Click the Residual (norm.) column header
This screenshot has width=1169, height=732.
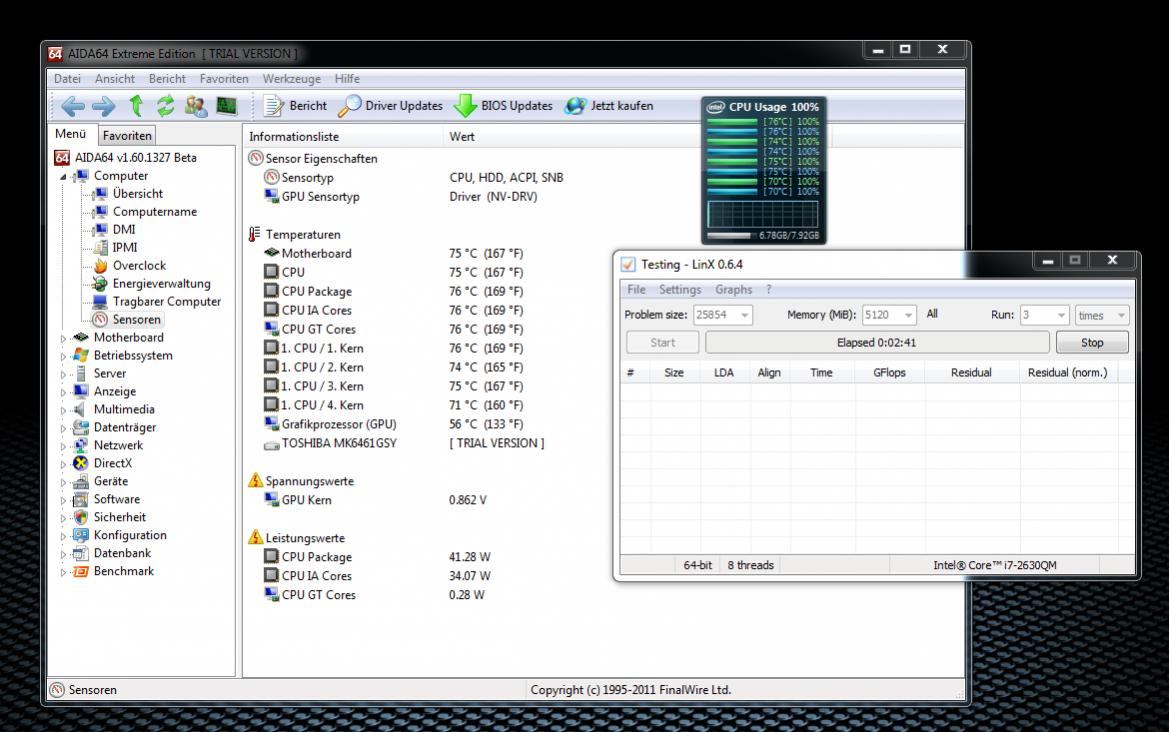pos(1068,372)
